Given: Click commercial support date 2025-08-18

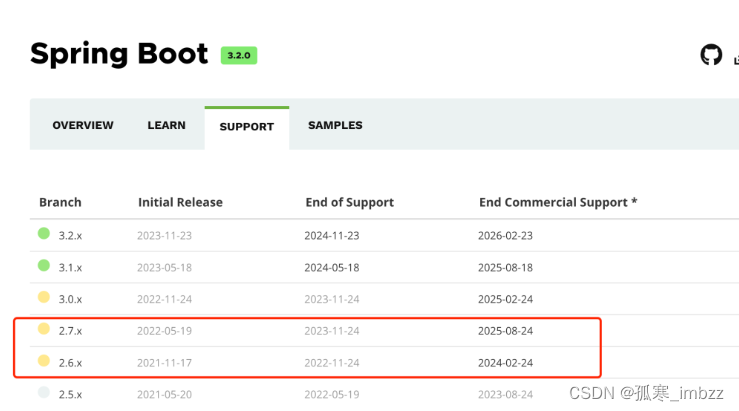Looking at the screenshot, I should [505, 268].
